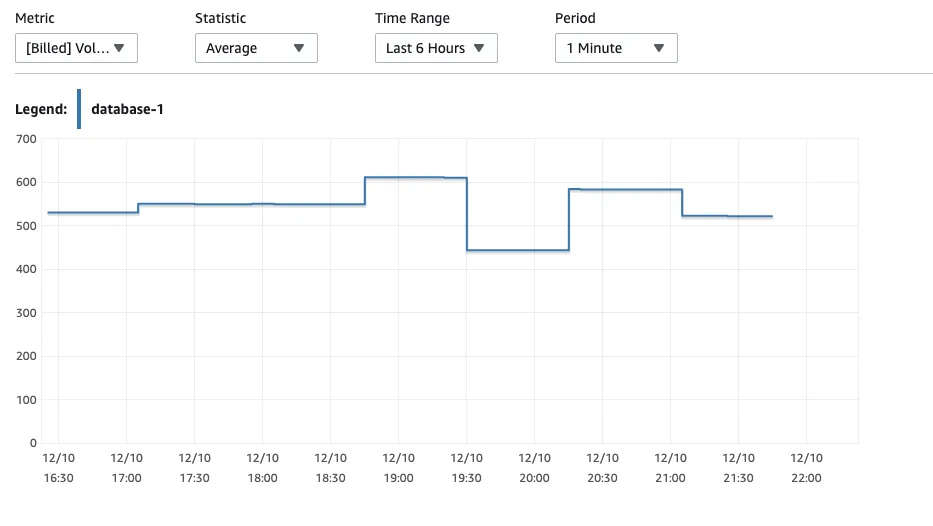Image resolution: width=933 pixels, height=526 pixels.
Task: Open the Metric dropdown showing [Billed] Vol…
Action: tap(76, 48)
